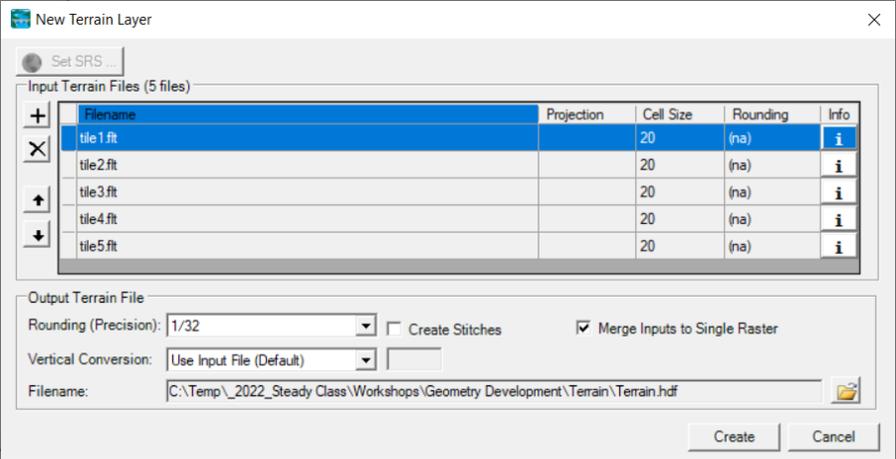
Task: Close the New Terrain Layer dialog
Action: pyautogui.click(x=874, y=20)
